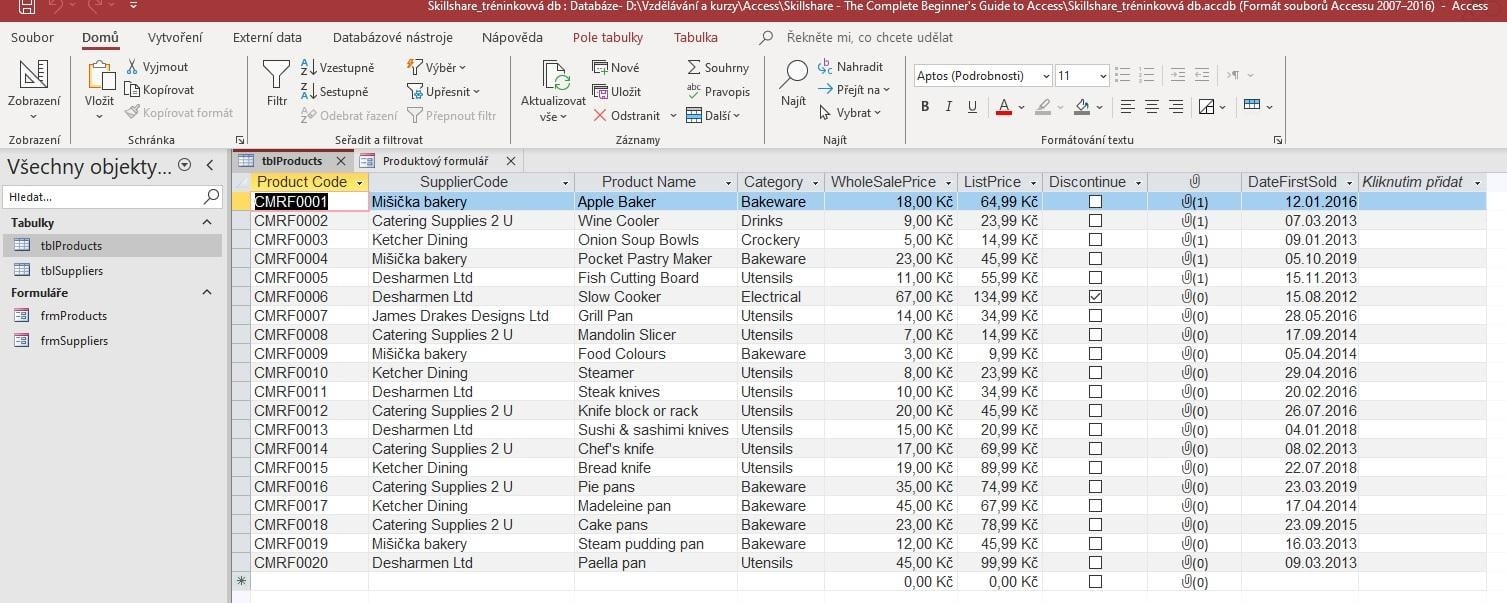
Task: Open frmSuppliers form in navigation pane
Action: [x=74, y=340]
